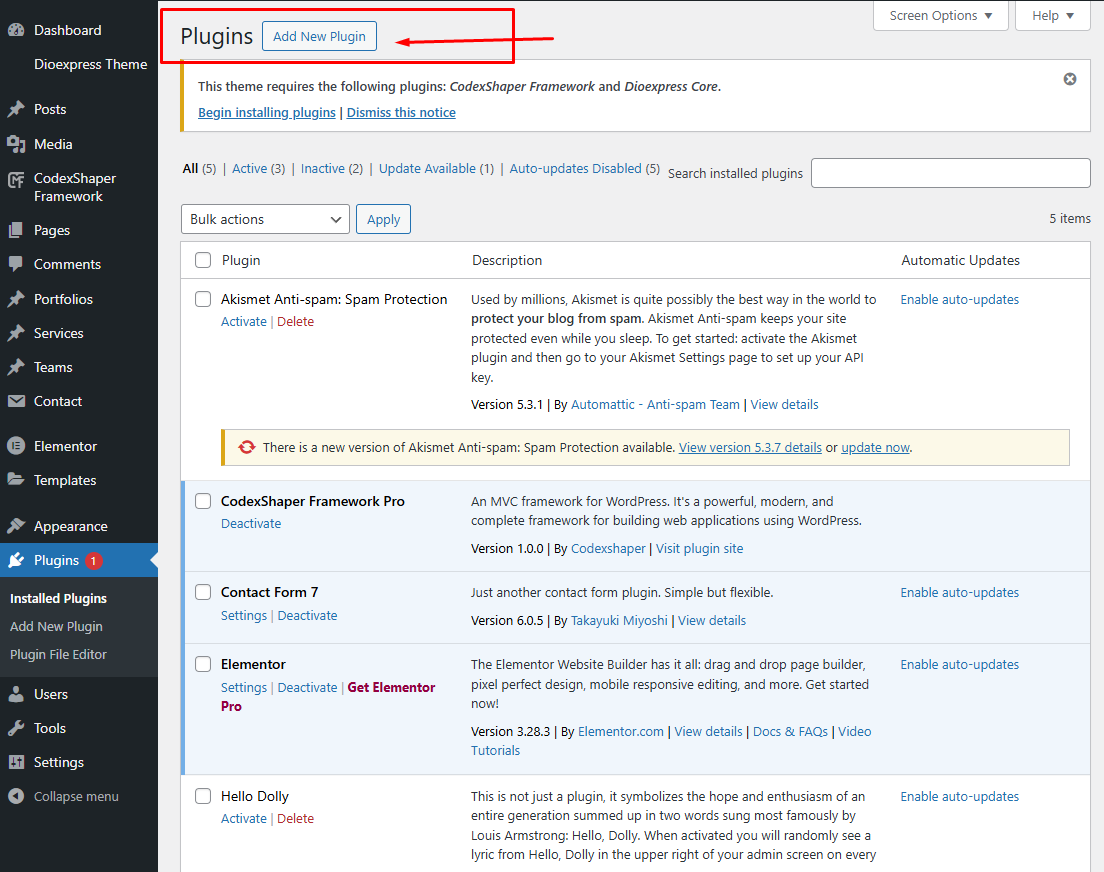Click the Tools wrench icon
The image size is (1104, 872).
(16, 728)
